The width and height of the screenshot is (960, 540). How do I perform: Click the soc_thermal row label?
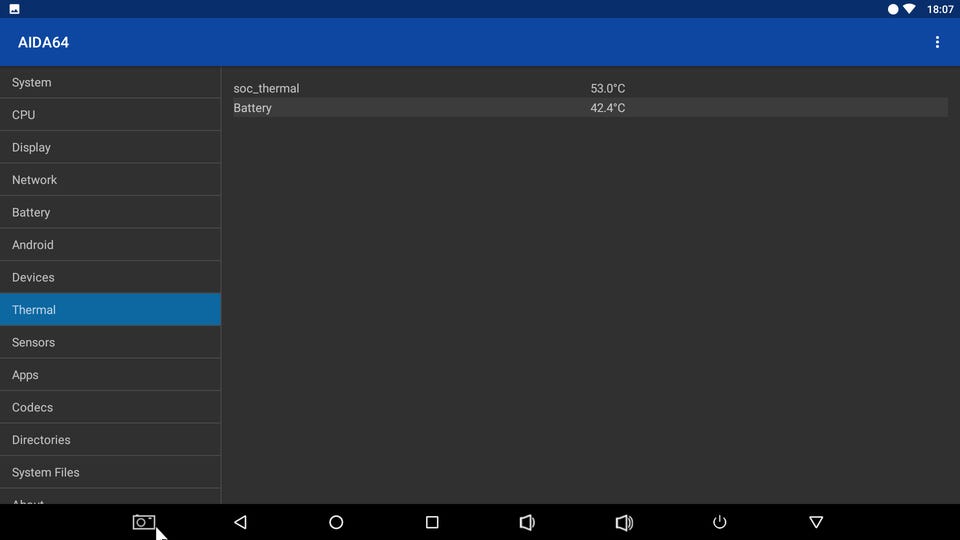click(x=266, y=88)
